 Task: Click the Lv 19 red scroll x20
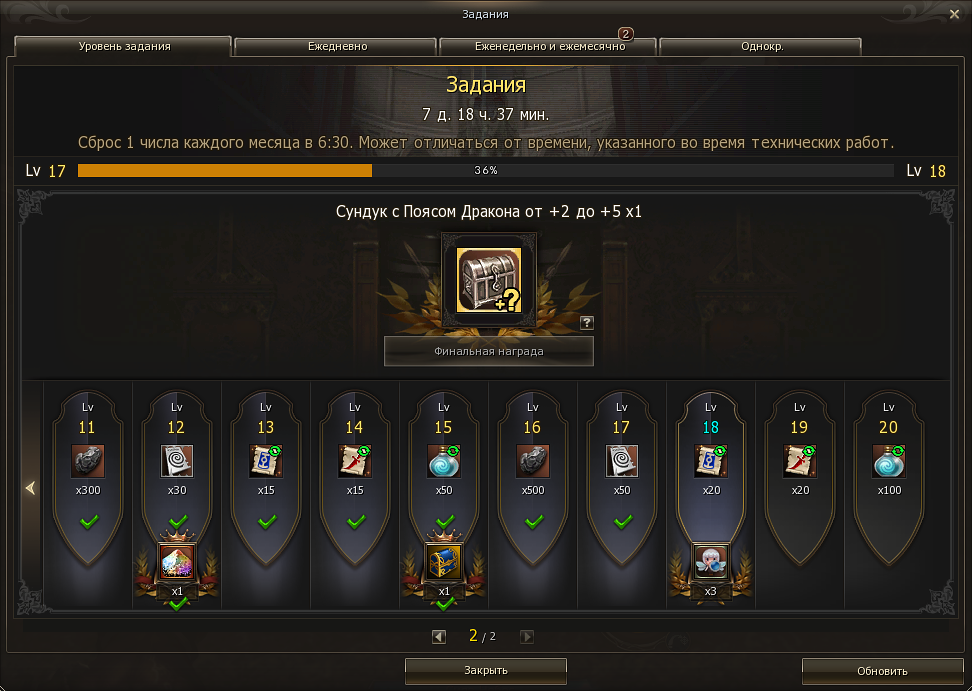[800, 461]
